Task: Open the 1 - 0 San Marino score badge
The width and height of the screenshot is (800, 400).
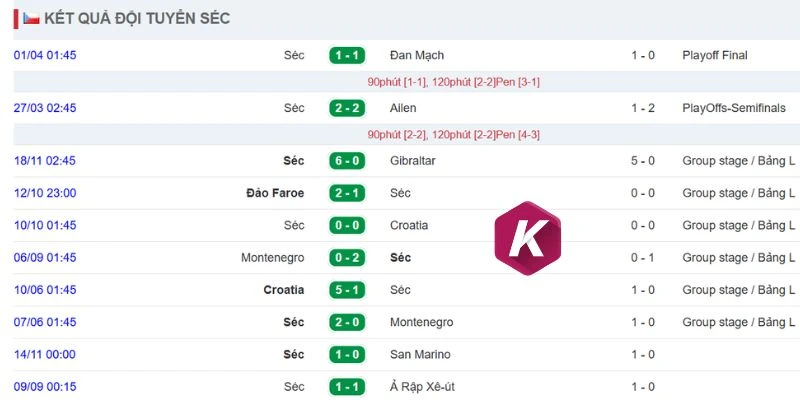Action: tap(347, 354)
